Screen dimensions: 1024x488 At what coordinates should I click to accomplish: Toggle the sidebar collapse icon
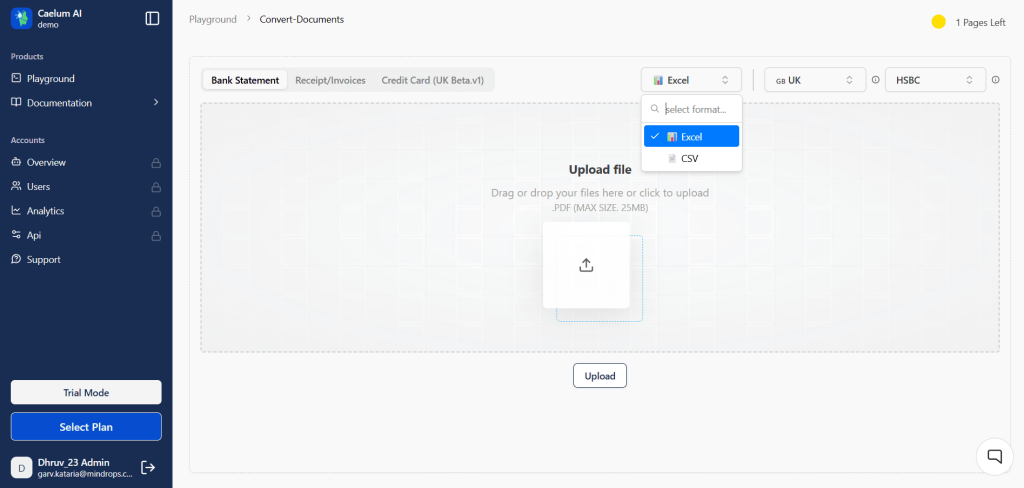[152, 18]
